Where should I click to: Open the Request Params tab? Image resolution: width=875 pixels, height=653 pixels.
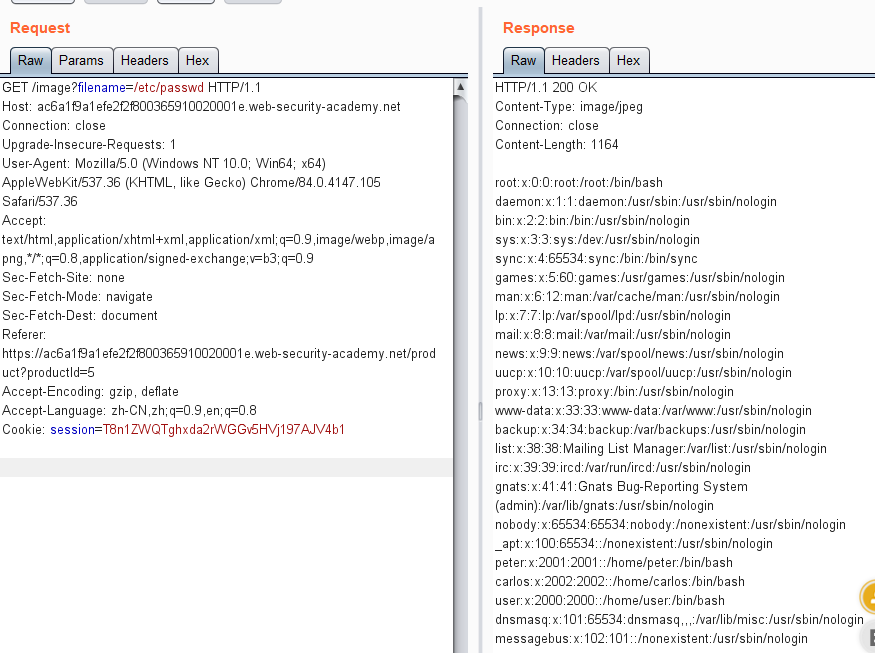click(81, 60)
